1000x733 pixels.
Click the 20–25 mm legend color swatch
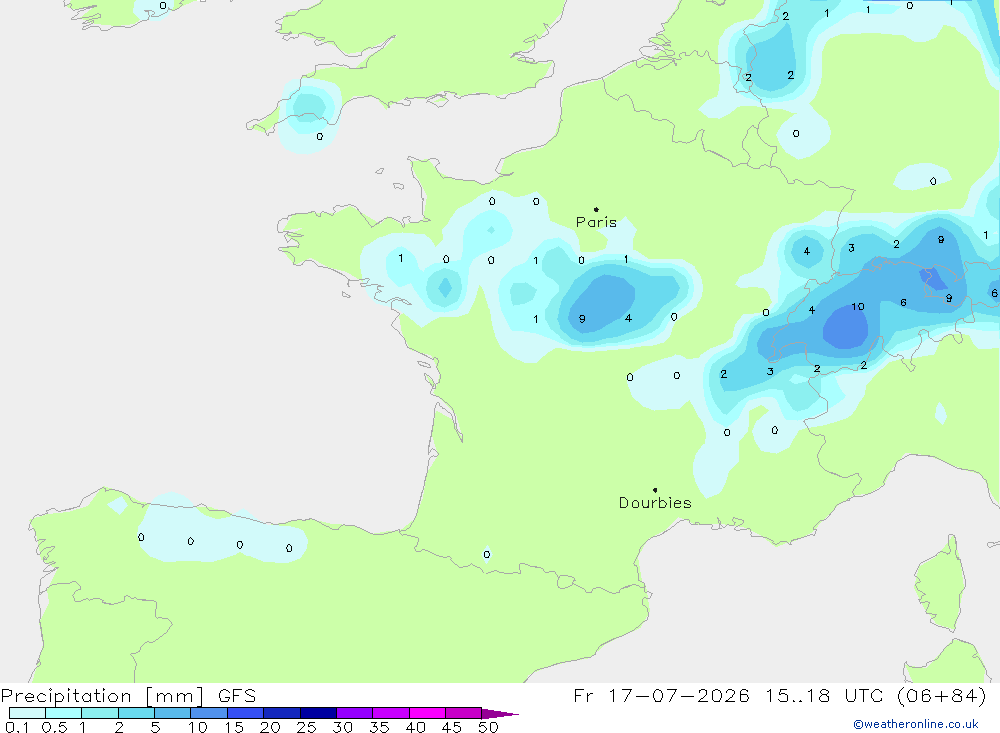[x=282, y=713]
